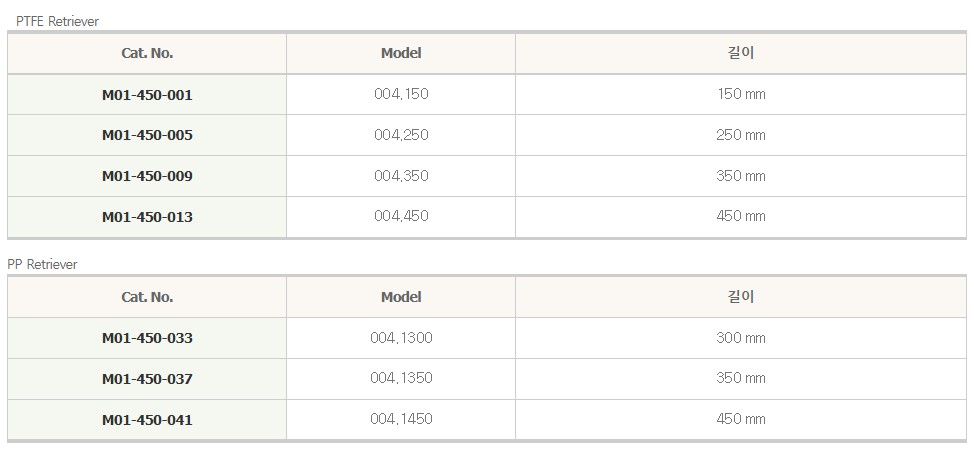The width and height of the screenshot is (974, 450).
Task: Click PP table Model column header
Action: click(x=401, y=297)
